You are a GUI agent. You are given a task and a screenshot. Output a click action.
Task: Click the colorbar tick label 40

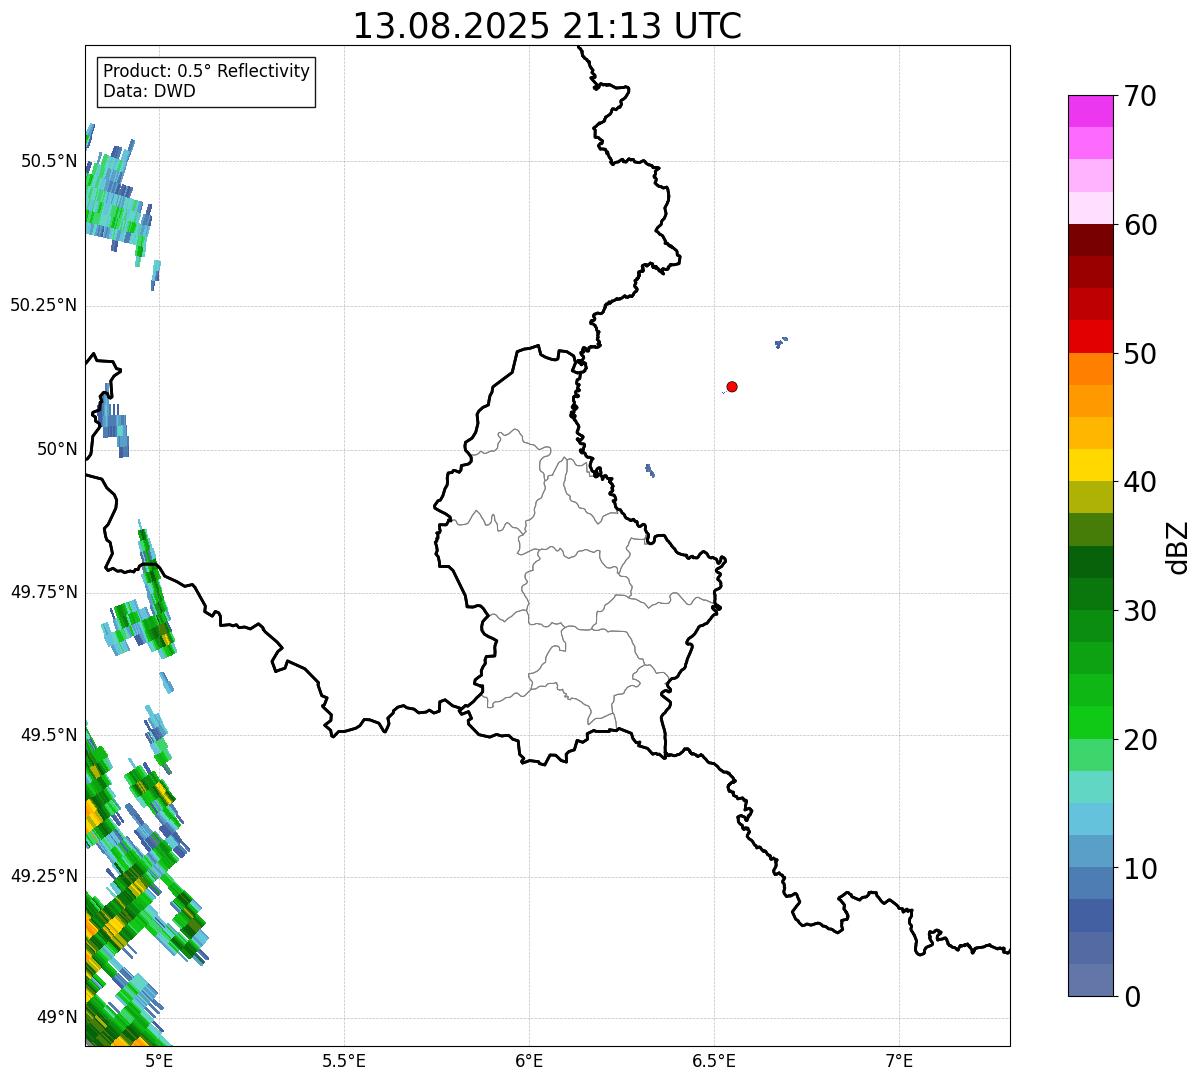click(1141, 482)
